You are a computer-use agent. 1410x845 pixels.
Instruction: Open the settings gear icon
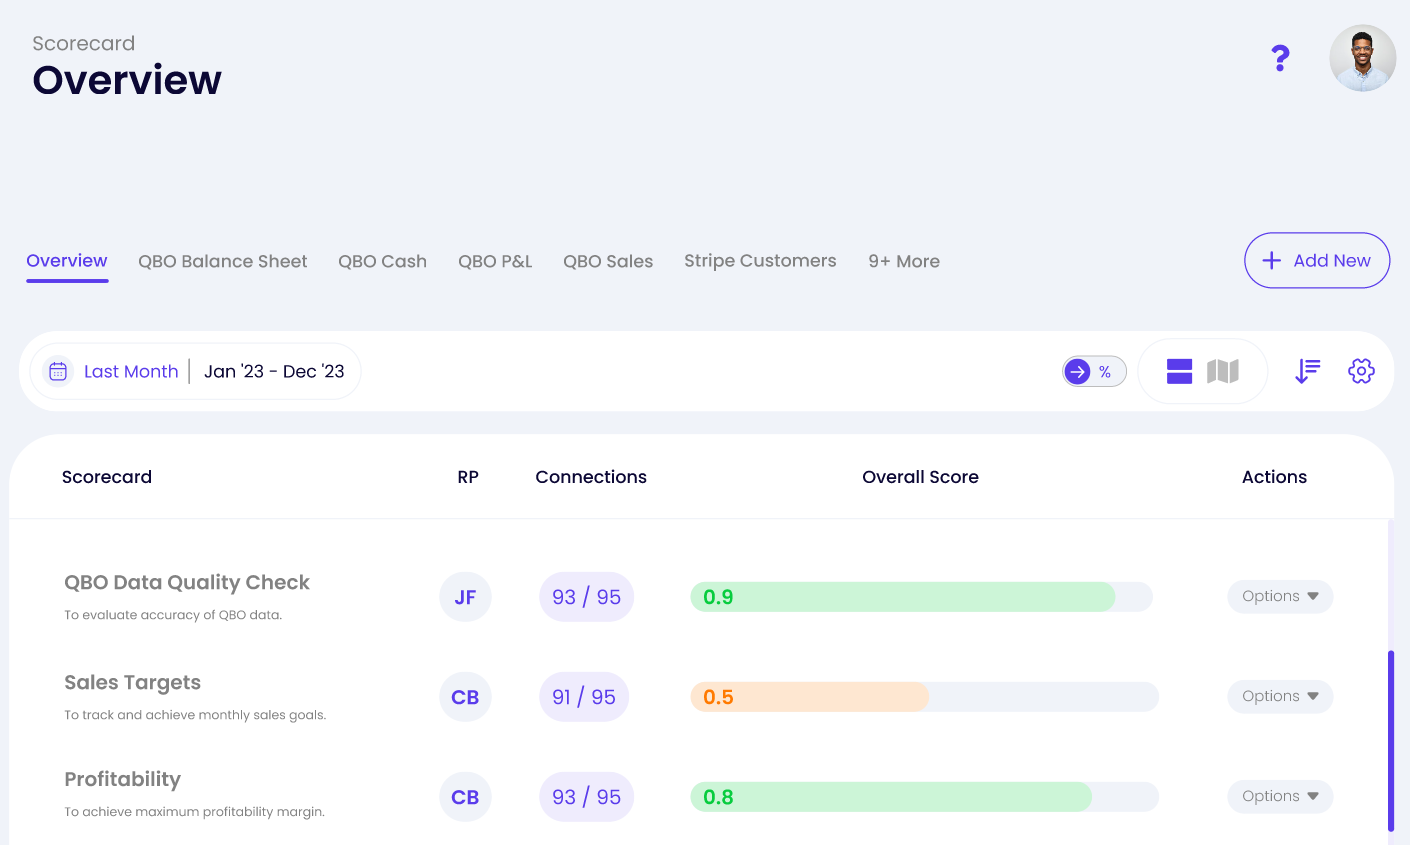1361,370
